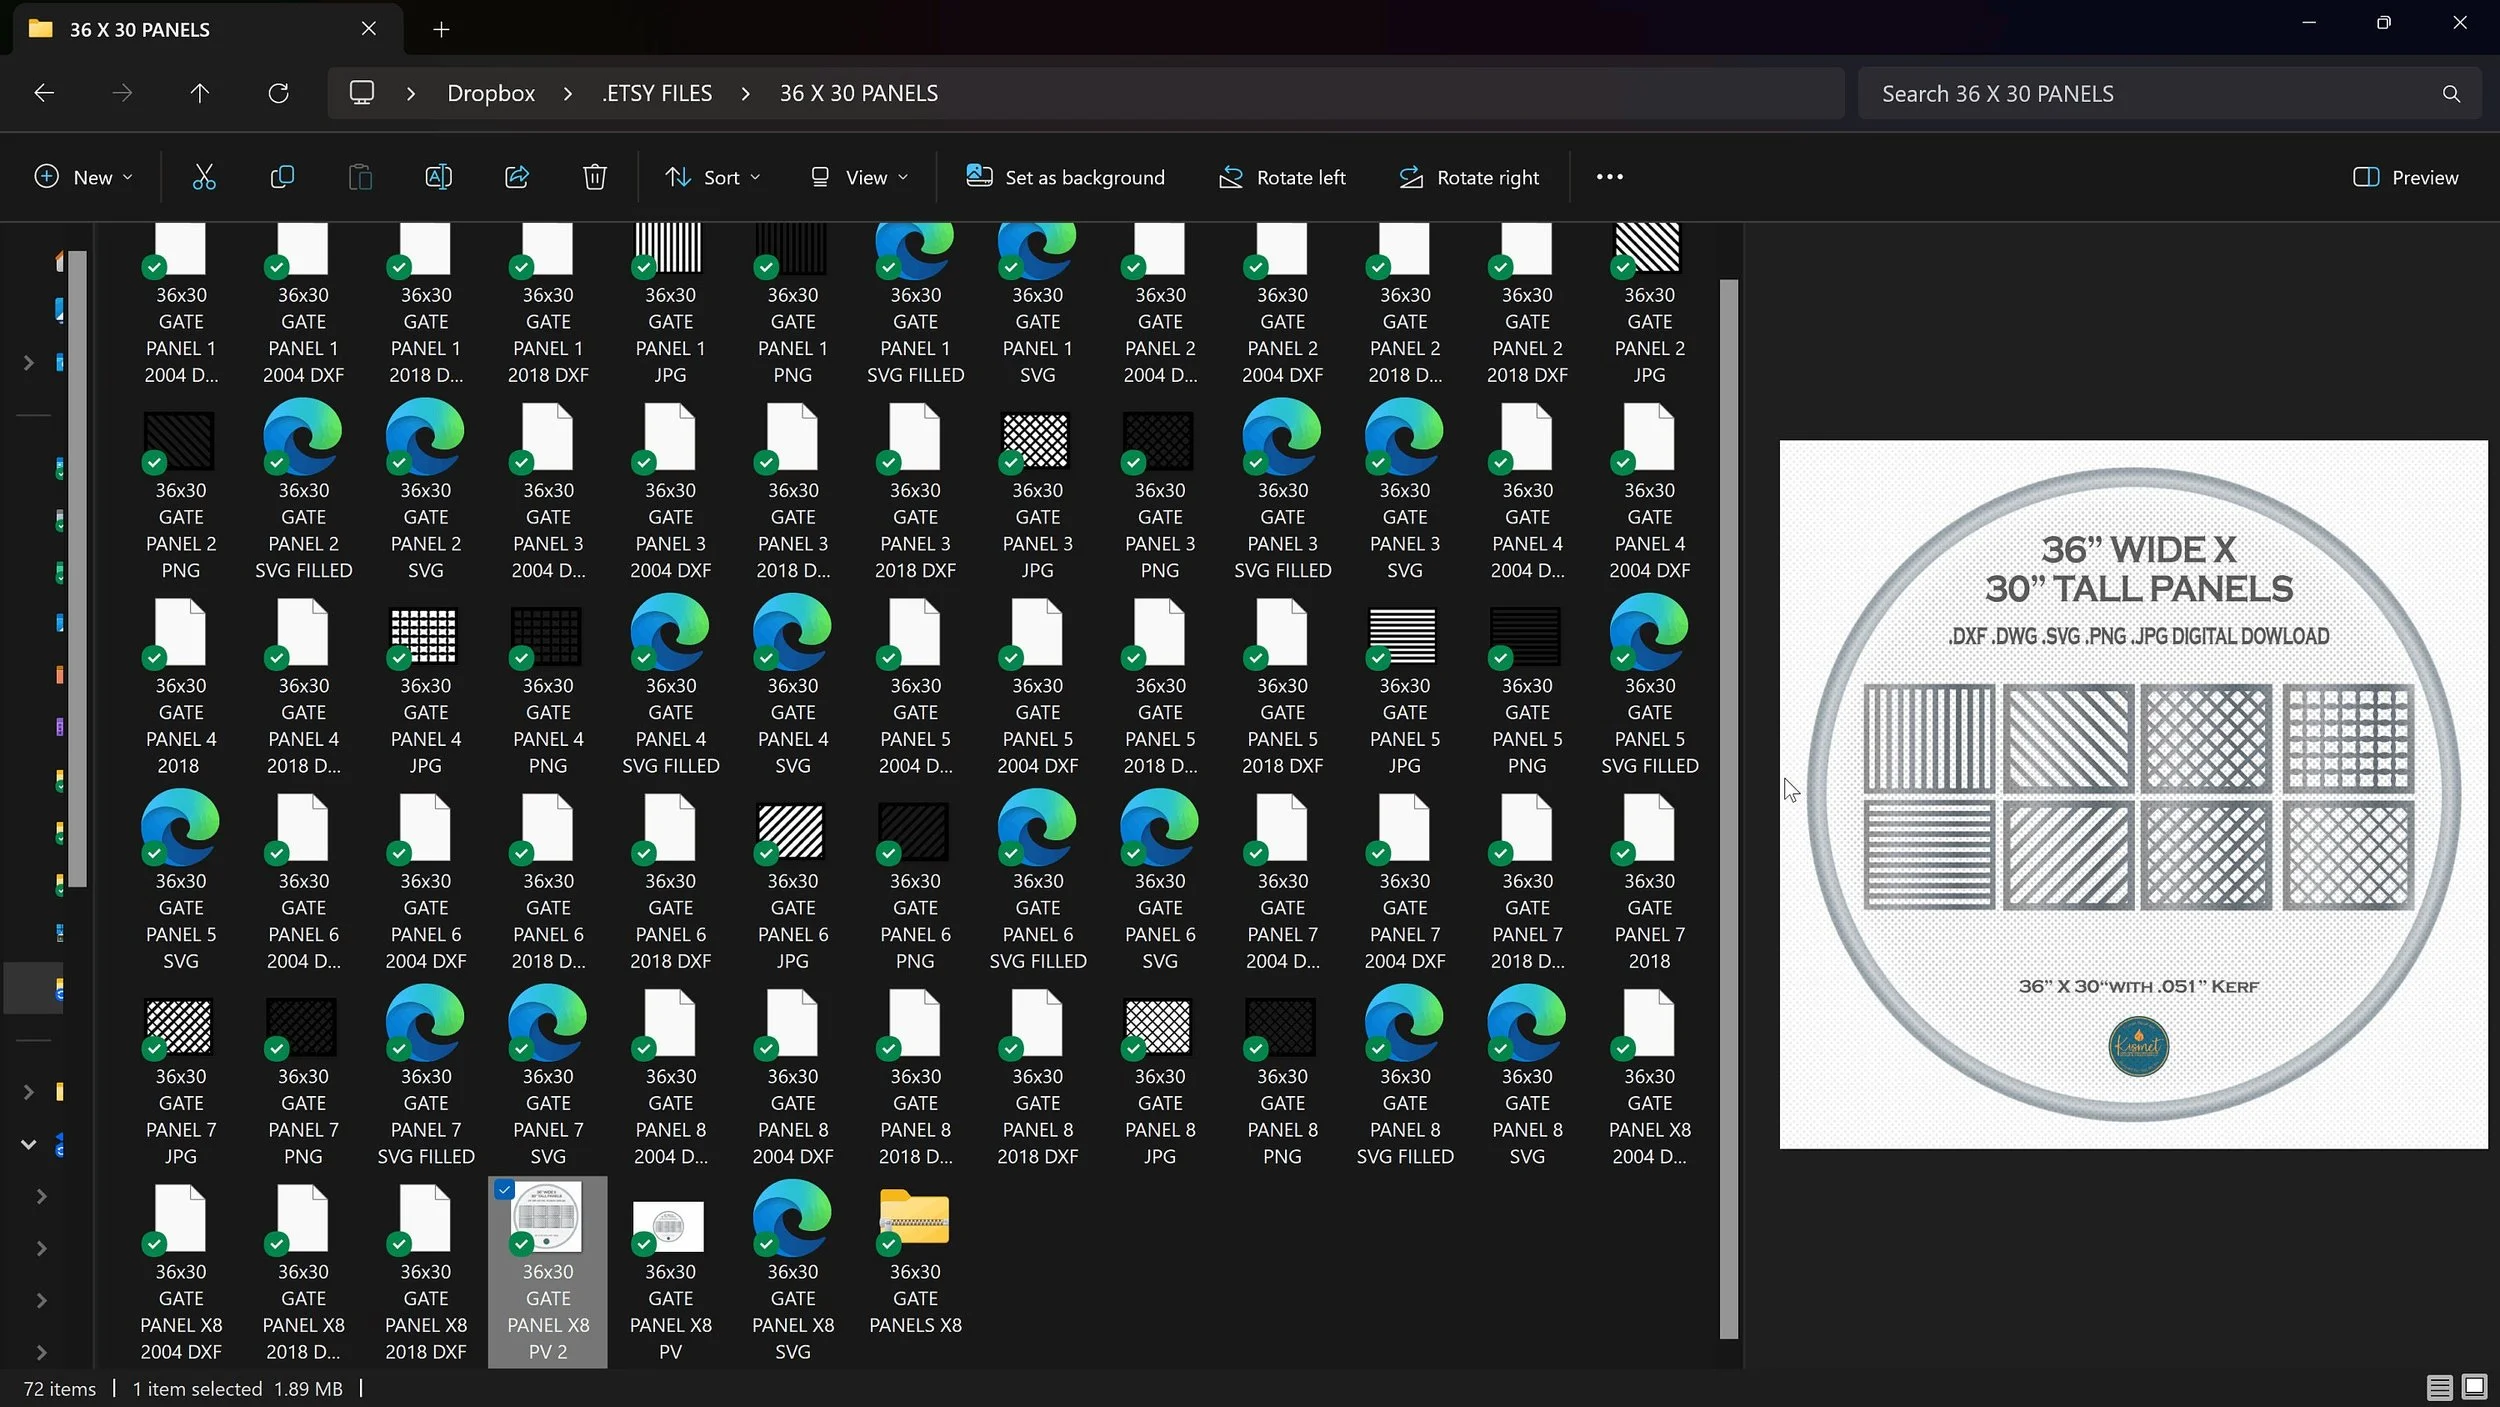Click the navigation pane scrollbar
This screenshot has height=1407, width=2500.
point(77,570)
